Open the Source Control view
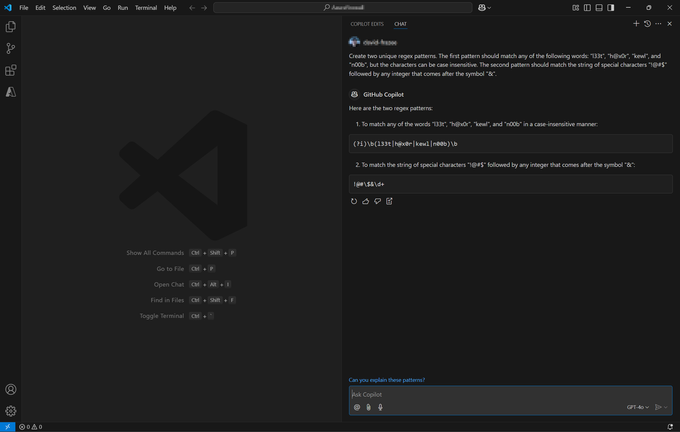680x432 pixels. click(x=10, y=49)
